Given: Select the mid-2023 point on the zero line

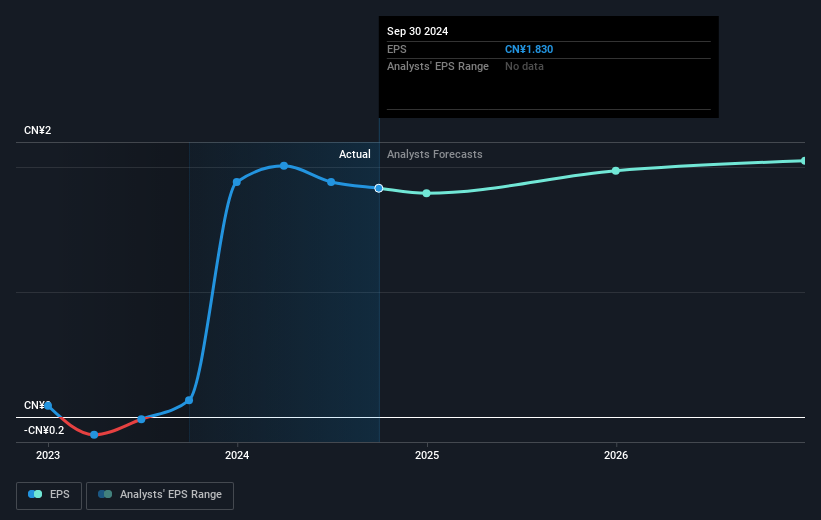Looking at the screenshot, I should [x=141, y=419].
